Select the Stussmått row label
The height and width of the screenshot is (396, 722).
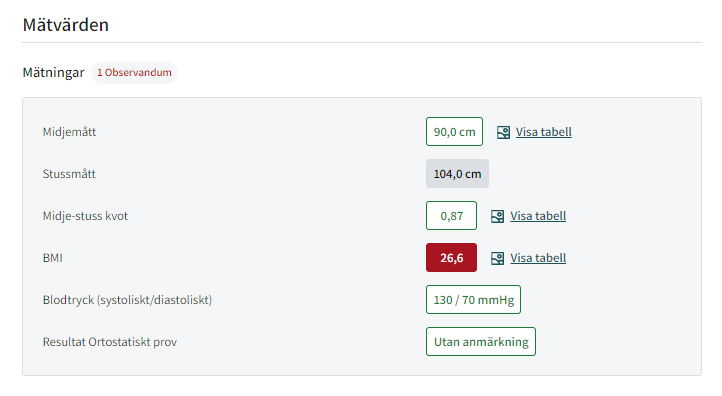pos(69,174)
